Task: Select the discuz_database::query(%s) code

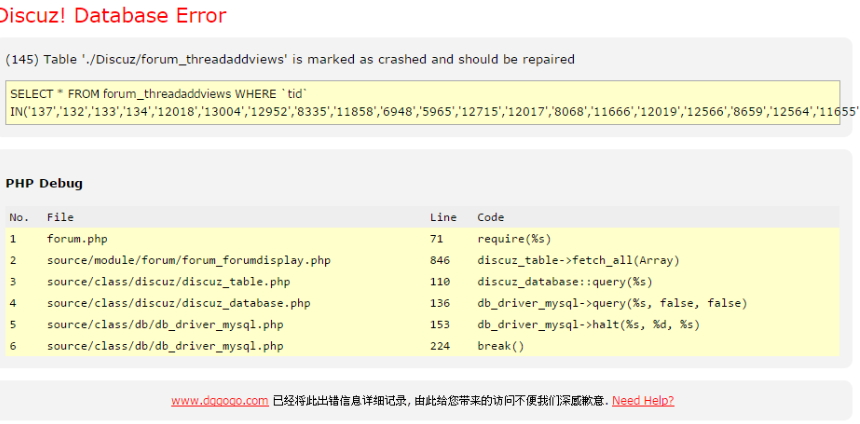Action: tap(565, 282)
